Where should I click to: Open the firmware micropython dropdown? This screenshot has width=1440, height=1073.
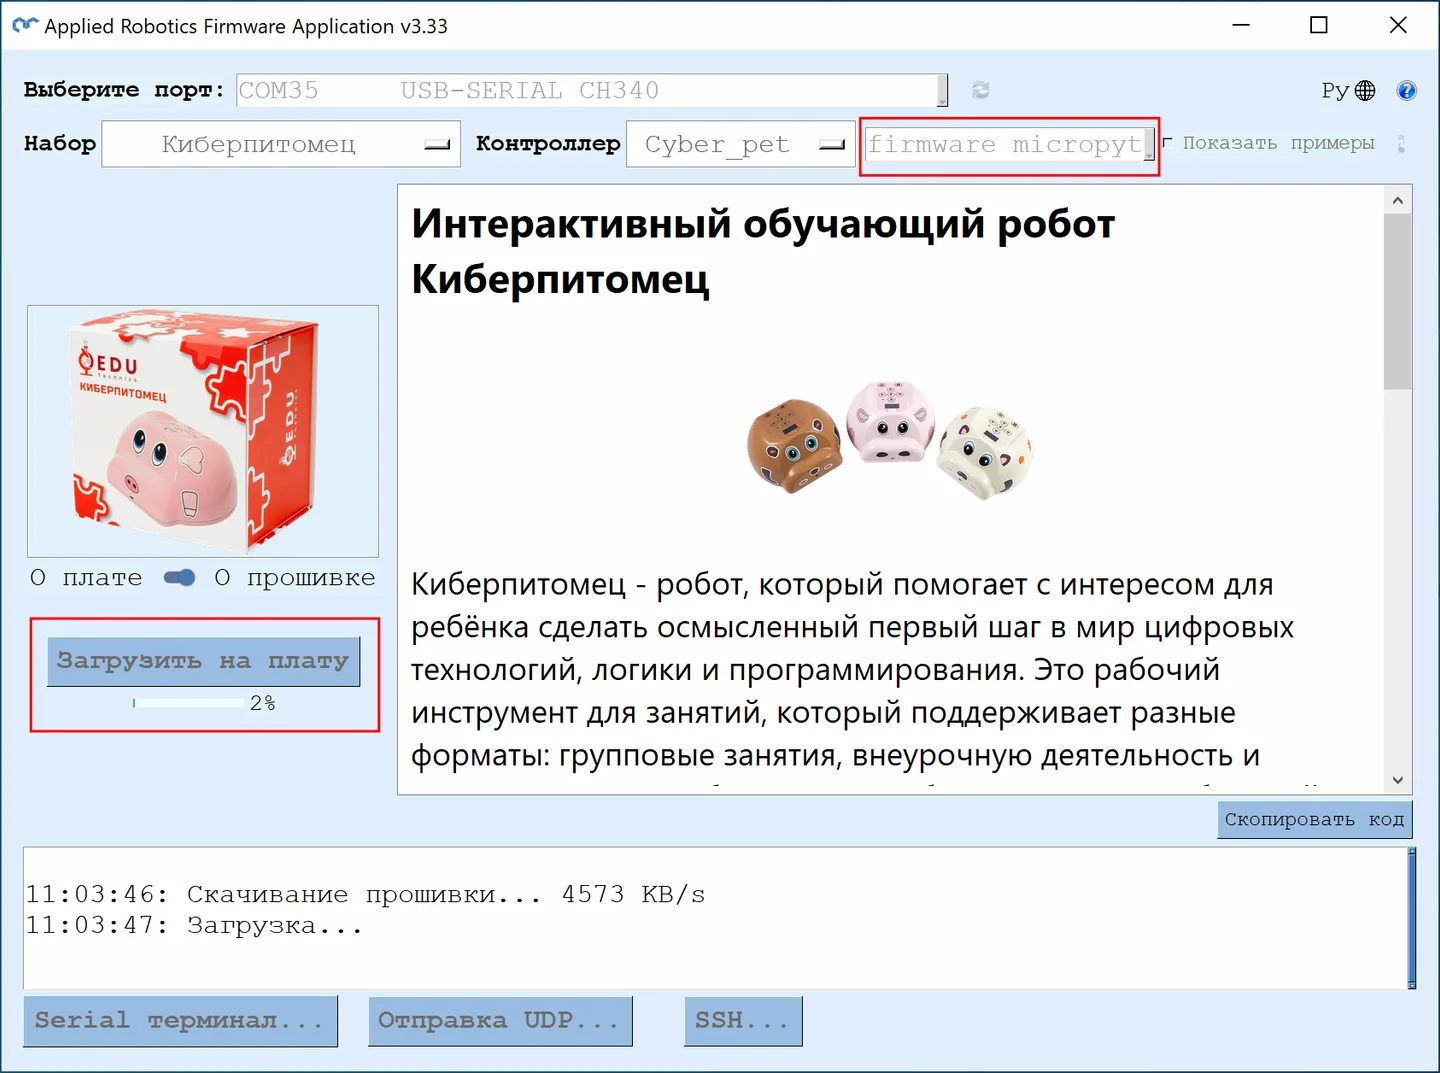pos(1009,144)
